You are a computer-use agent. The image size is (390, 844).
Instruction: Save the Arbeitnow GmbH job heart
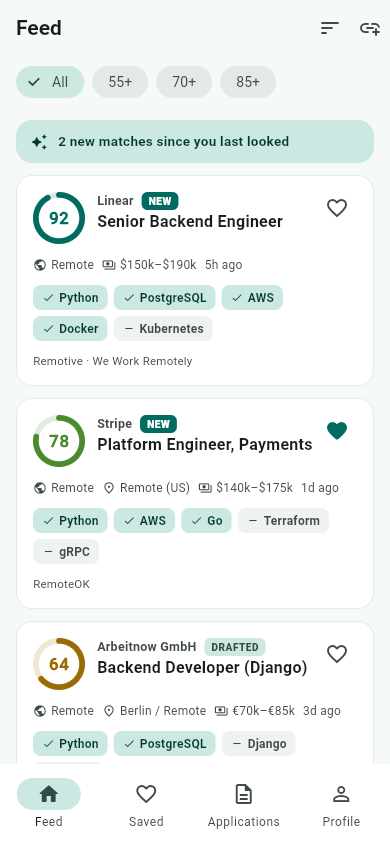pos(337,654)
